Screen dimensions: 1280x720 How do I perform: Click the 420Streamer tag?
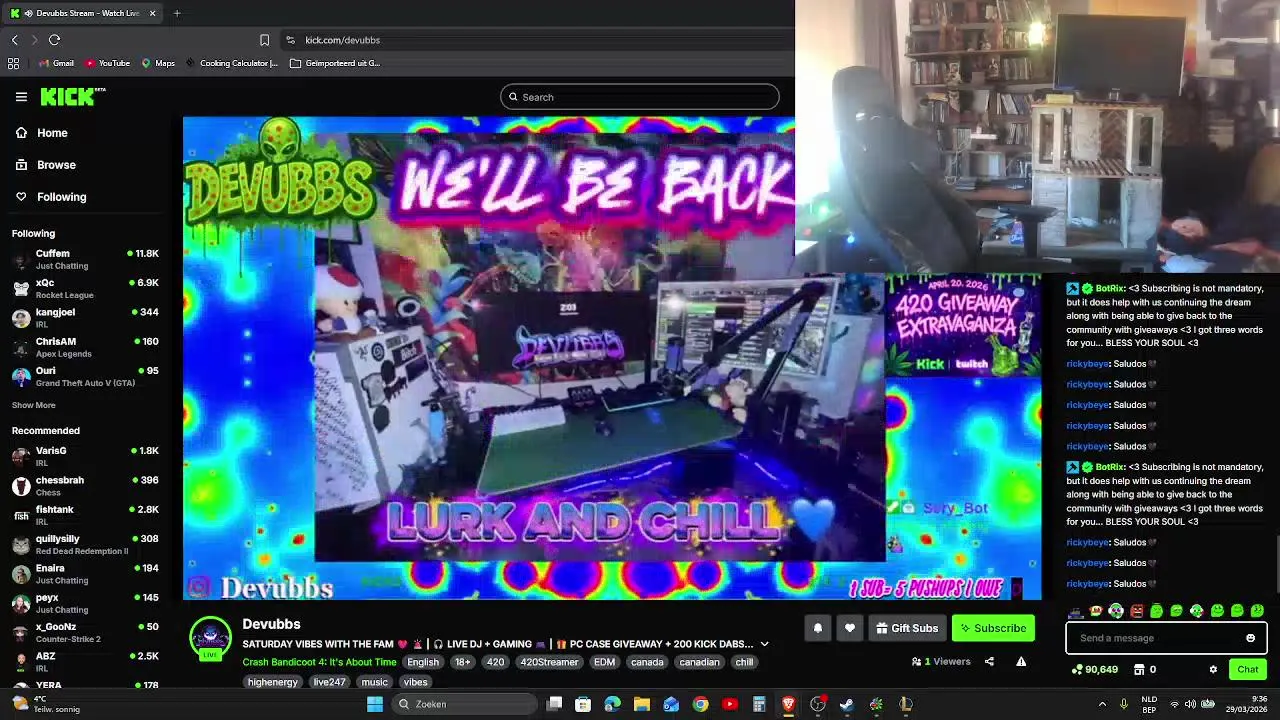click(x=549, y=662)
